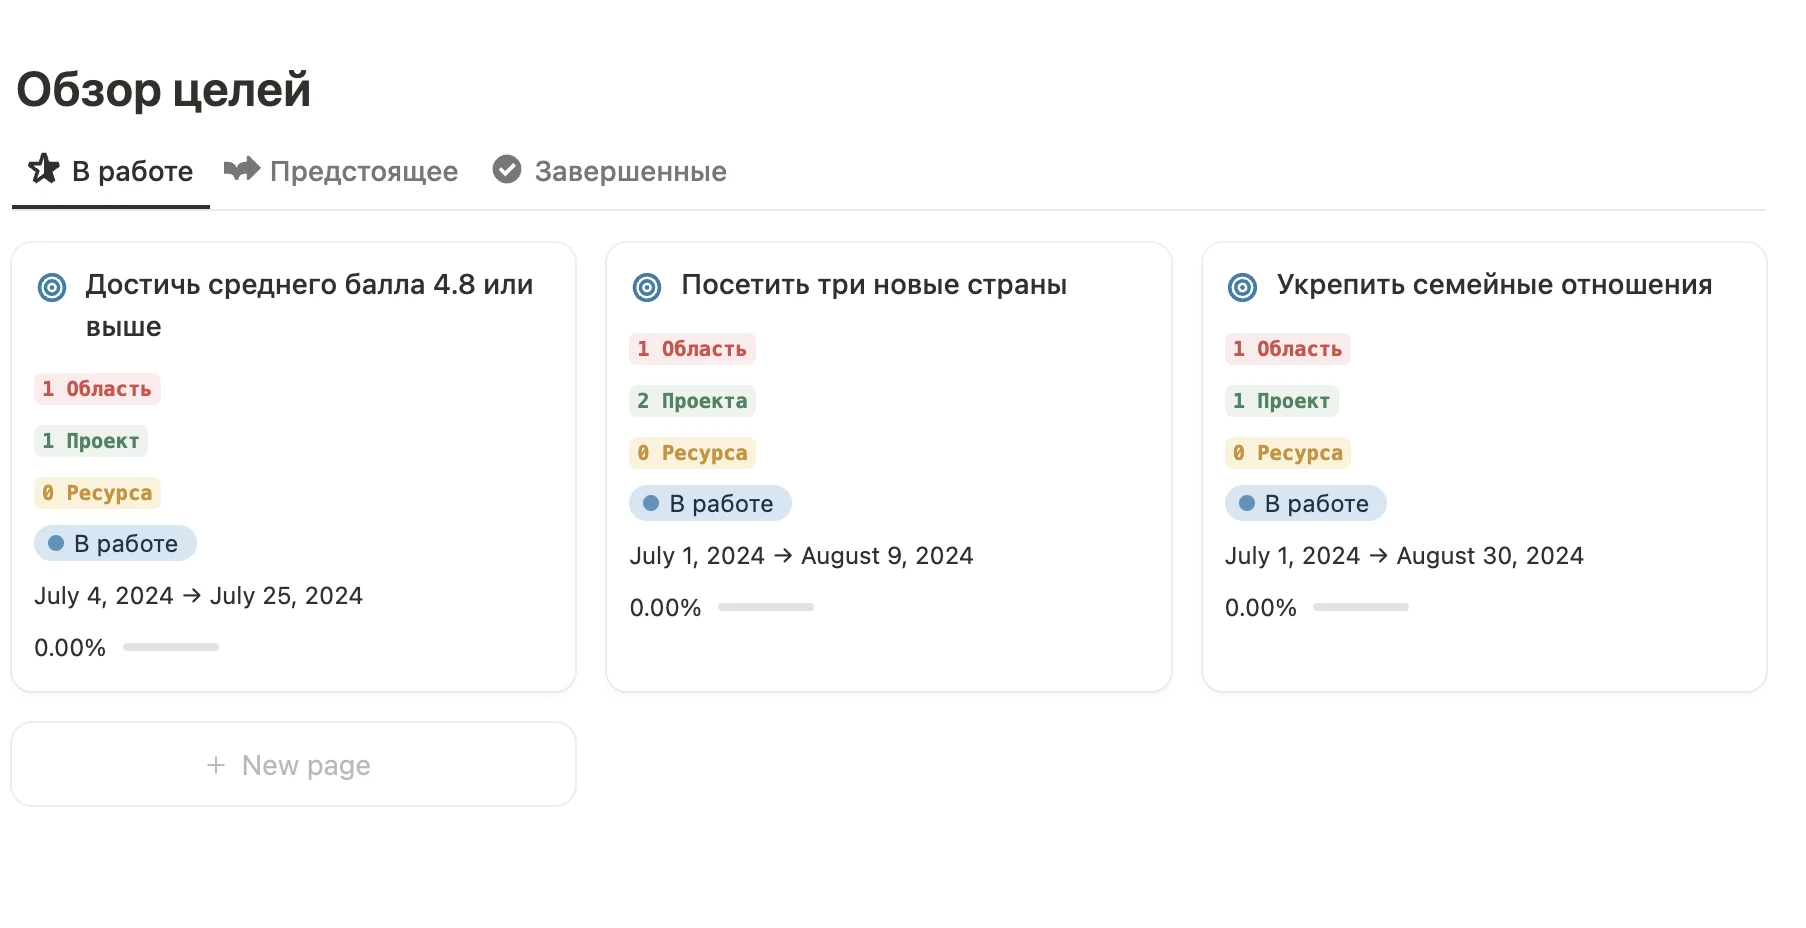This screenshot has width=1806, height=928.
Task: Click В работе status on countries goal card
Action: point(710,503)
